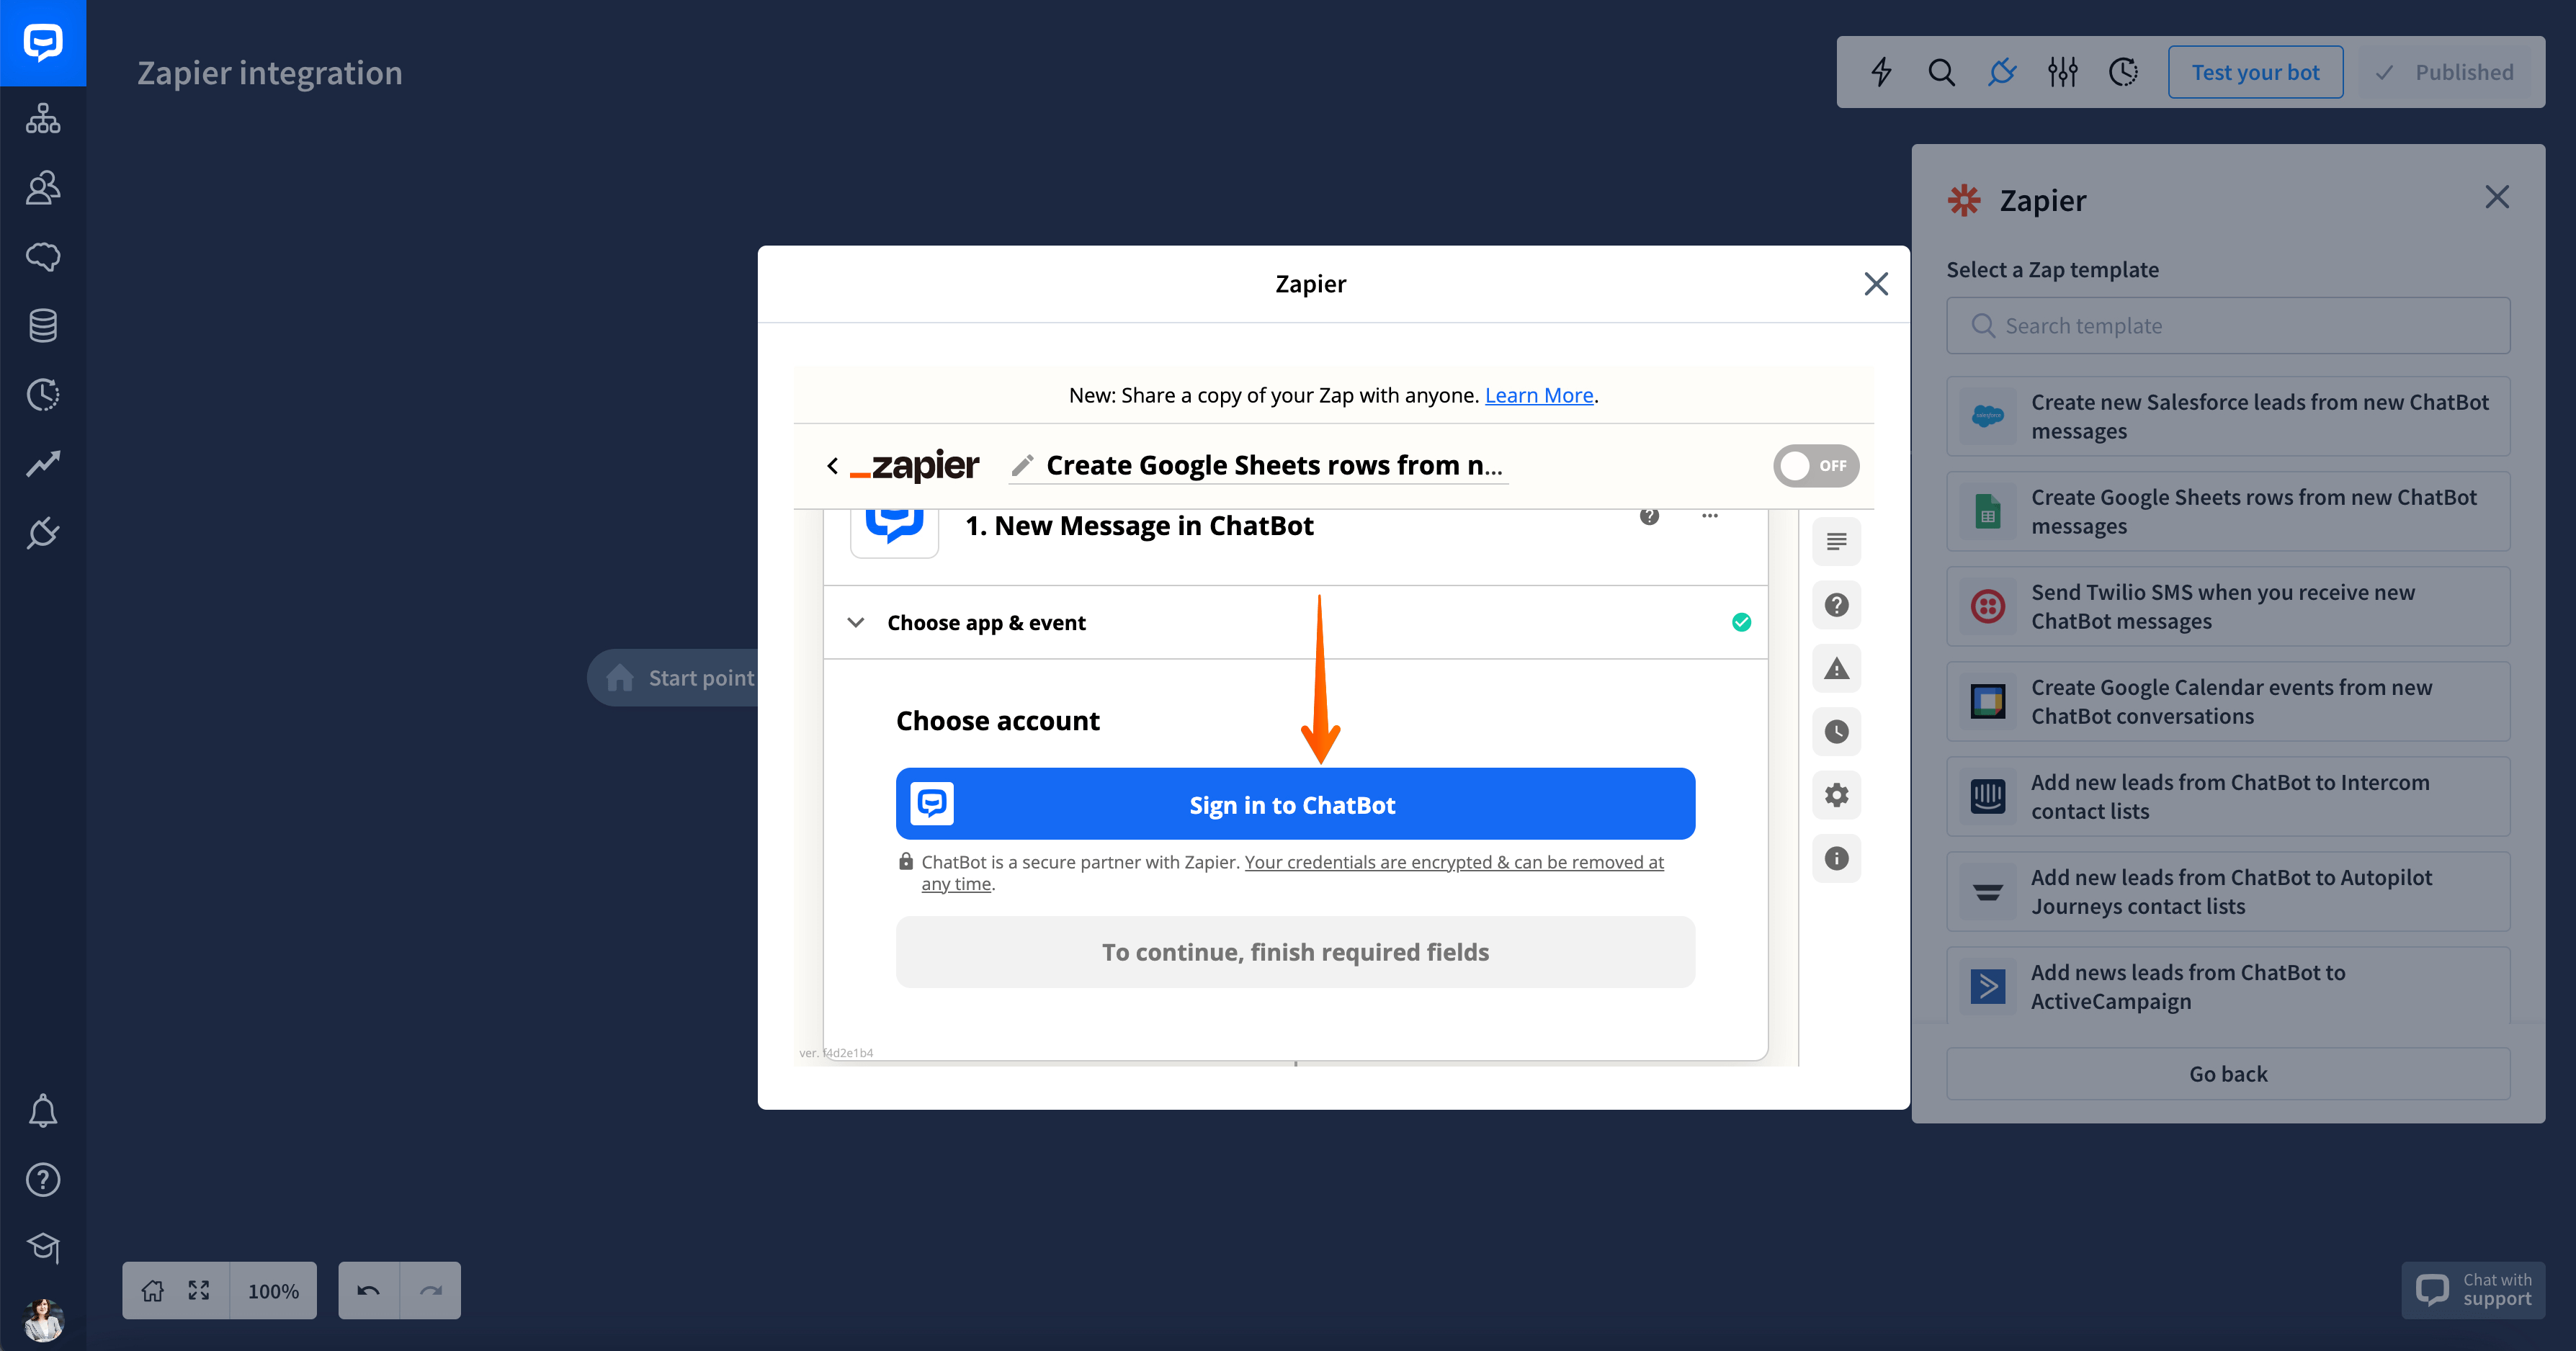Open the Database icon in sidebar
Viewport: 2576px width, 1351px height.
click(x=43, y=325)
